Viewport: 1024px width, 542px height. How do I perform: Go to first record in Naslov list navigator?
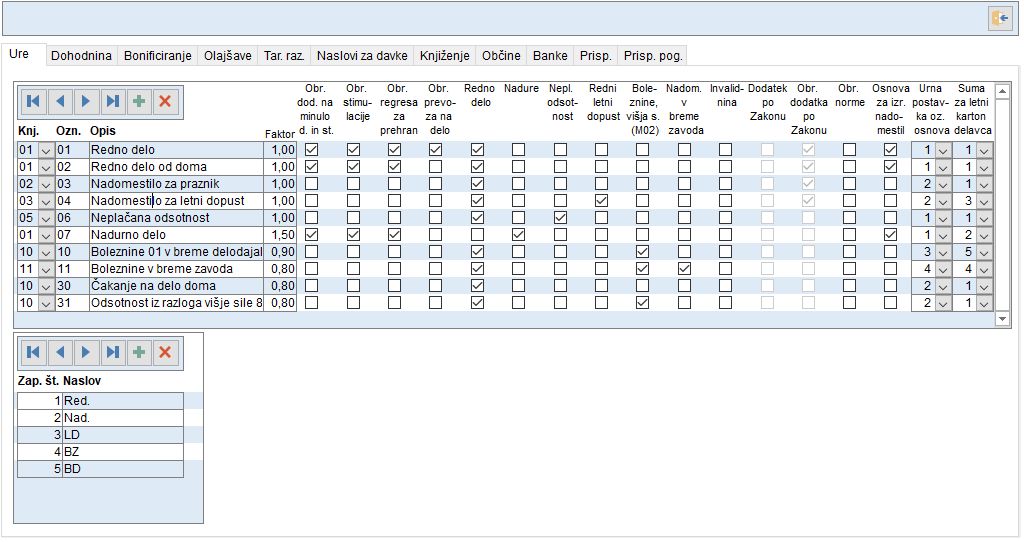pyautogui.click(x=33, y=353)
